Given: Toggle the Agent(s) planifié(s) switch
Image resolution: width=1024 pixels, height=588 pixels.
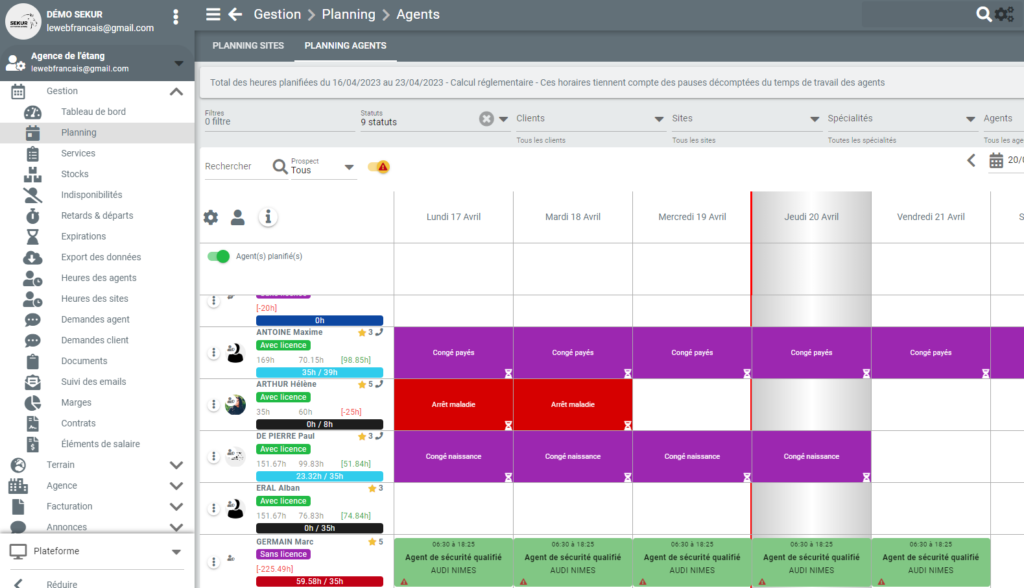Looking at the screenshot, I should coord(218,257).
